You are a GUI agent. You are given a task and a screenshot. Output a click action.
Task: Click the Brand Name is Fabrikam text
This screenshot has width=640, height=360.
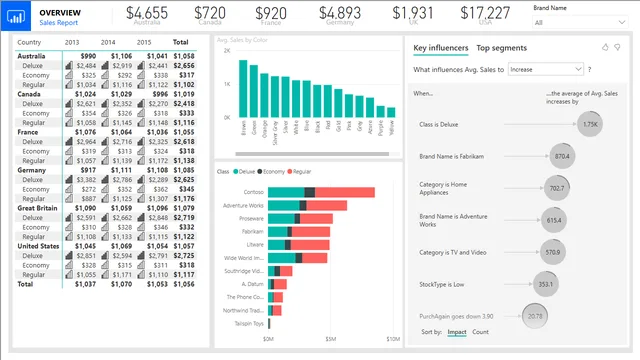click(451, 156)
